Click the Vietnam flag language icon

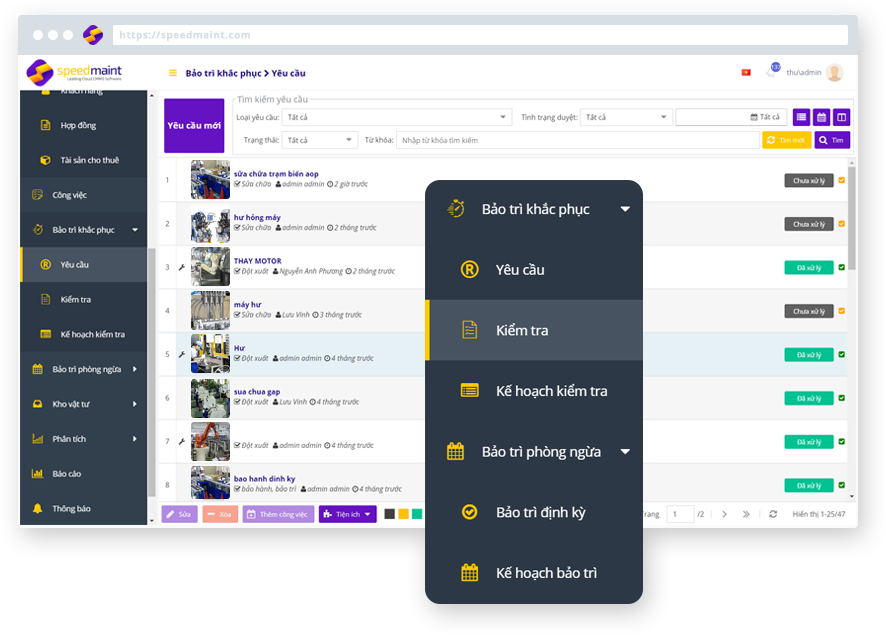[746, 73]
